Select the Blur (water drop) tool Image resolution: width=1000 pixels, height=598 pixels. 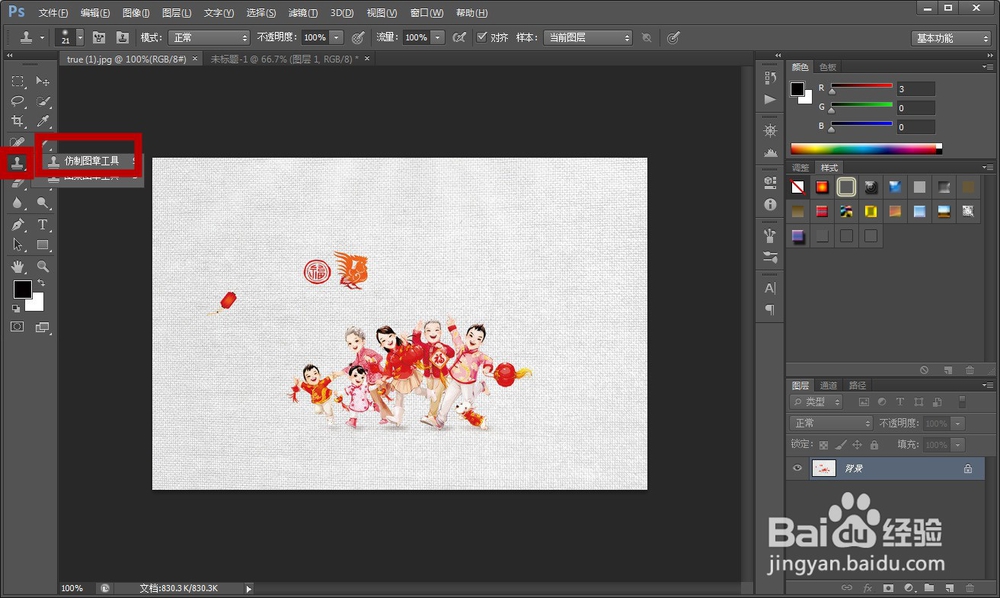17,203
